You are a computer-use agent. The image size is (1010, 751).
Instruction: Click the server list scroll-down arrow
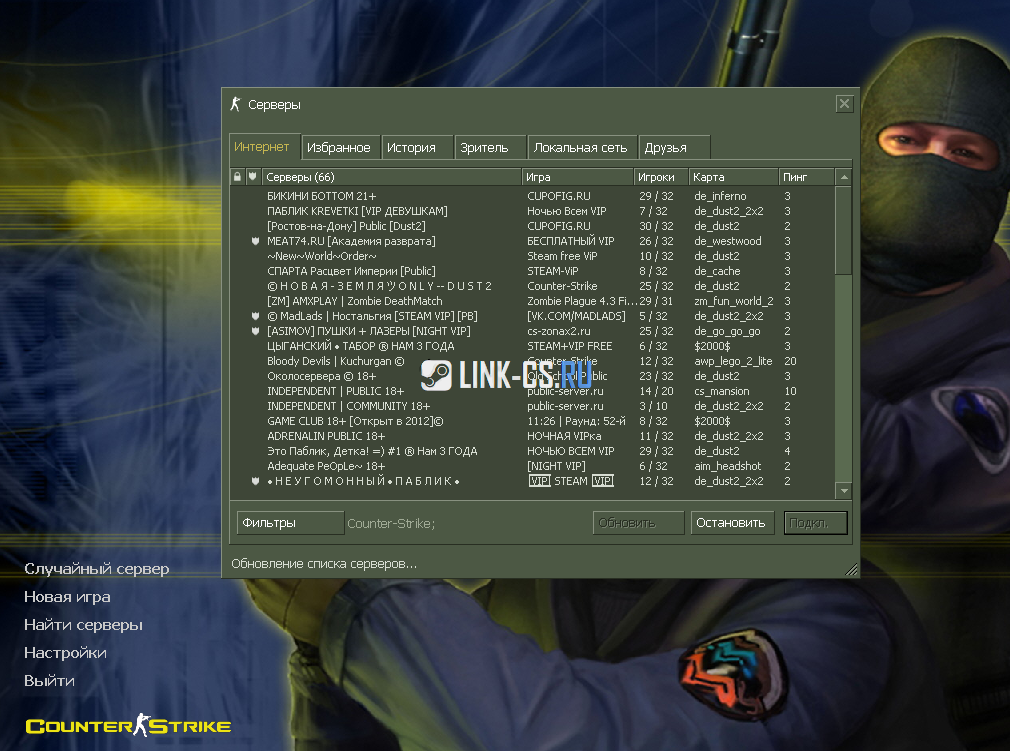coord(843,491)
